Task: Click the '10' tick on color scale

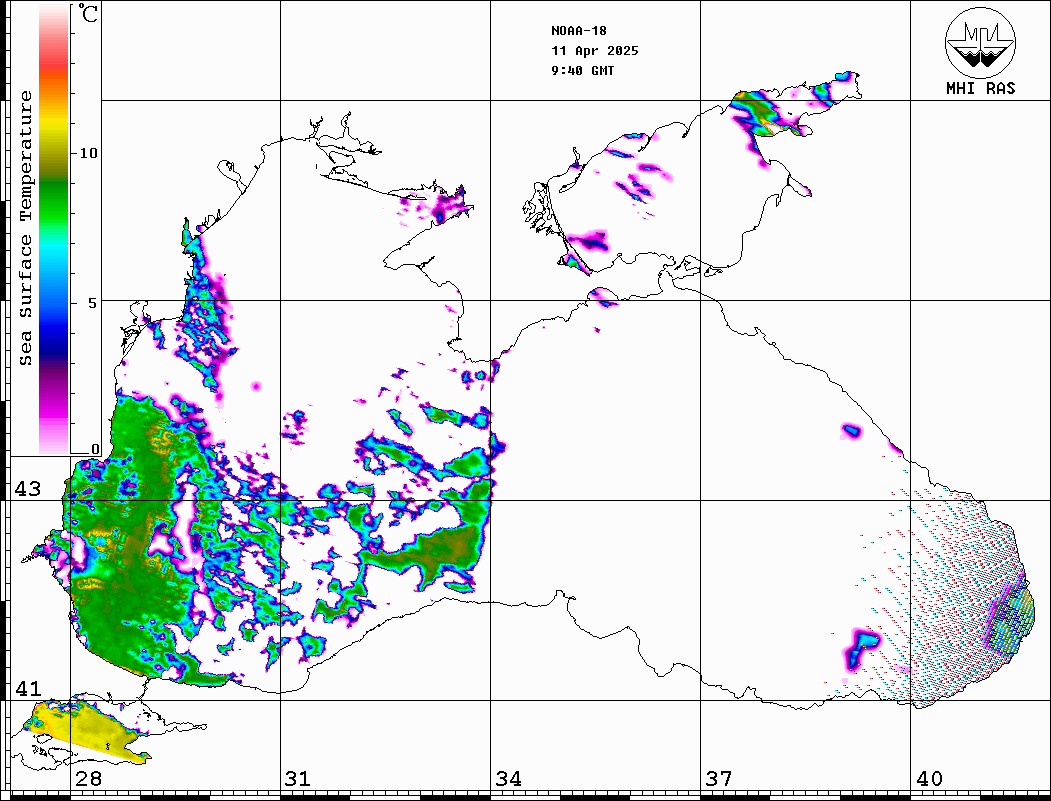Action: (x=88, y=153)
